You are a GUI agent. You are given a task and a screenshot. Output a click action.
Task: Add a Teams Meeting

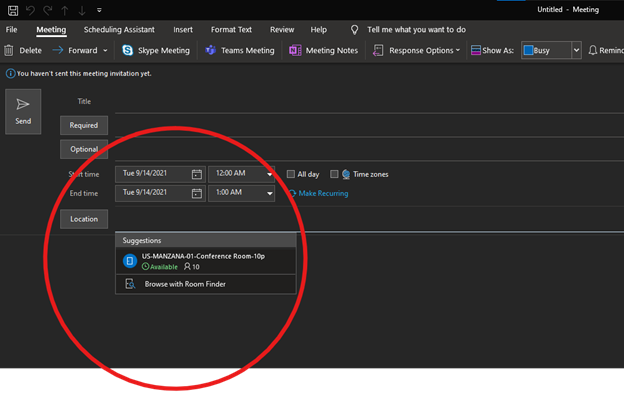240,51
